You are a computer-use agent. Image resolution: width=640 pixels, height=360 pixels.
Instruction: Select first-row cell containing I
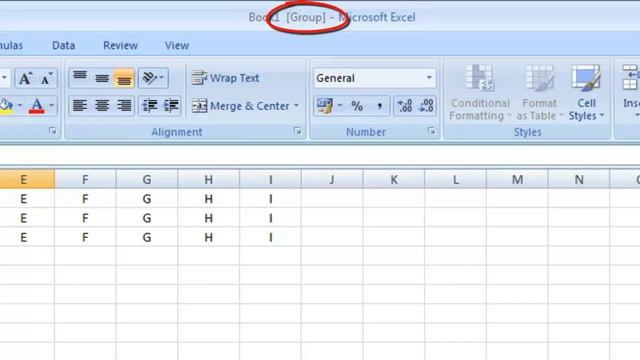[270, 199]
